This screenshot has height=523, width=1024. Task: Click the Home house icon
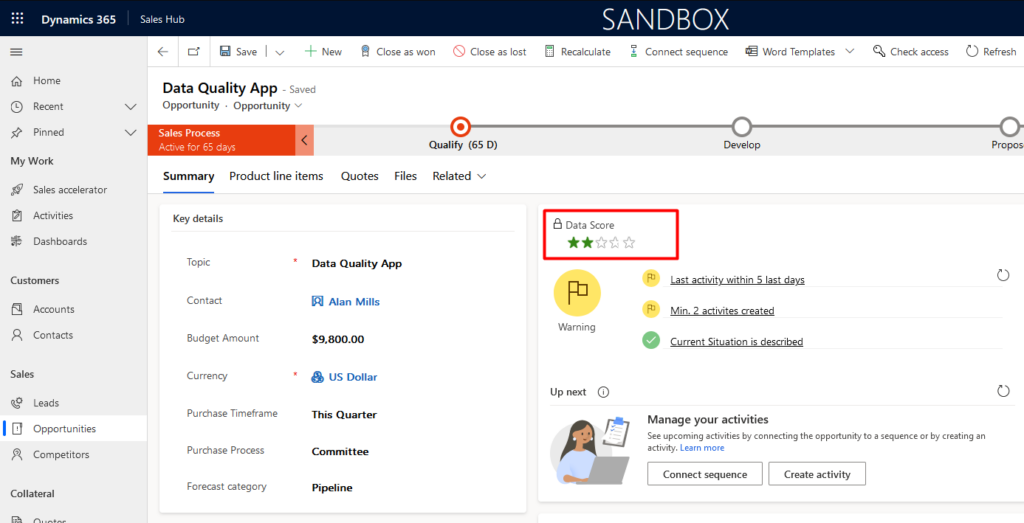[x=18, y=81]
